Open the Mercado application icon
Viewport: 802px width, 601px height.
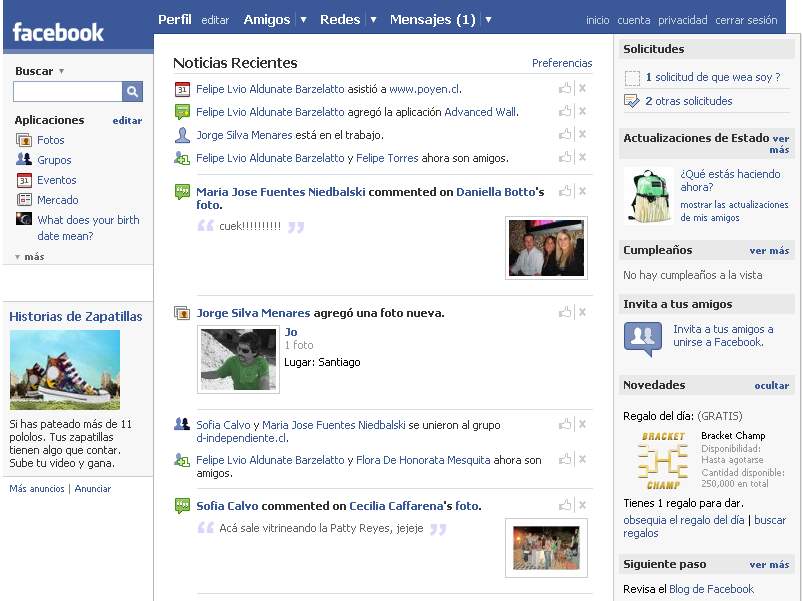[24, 199]
